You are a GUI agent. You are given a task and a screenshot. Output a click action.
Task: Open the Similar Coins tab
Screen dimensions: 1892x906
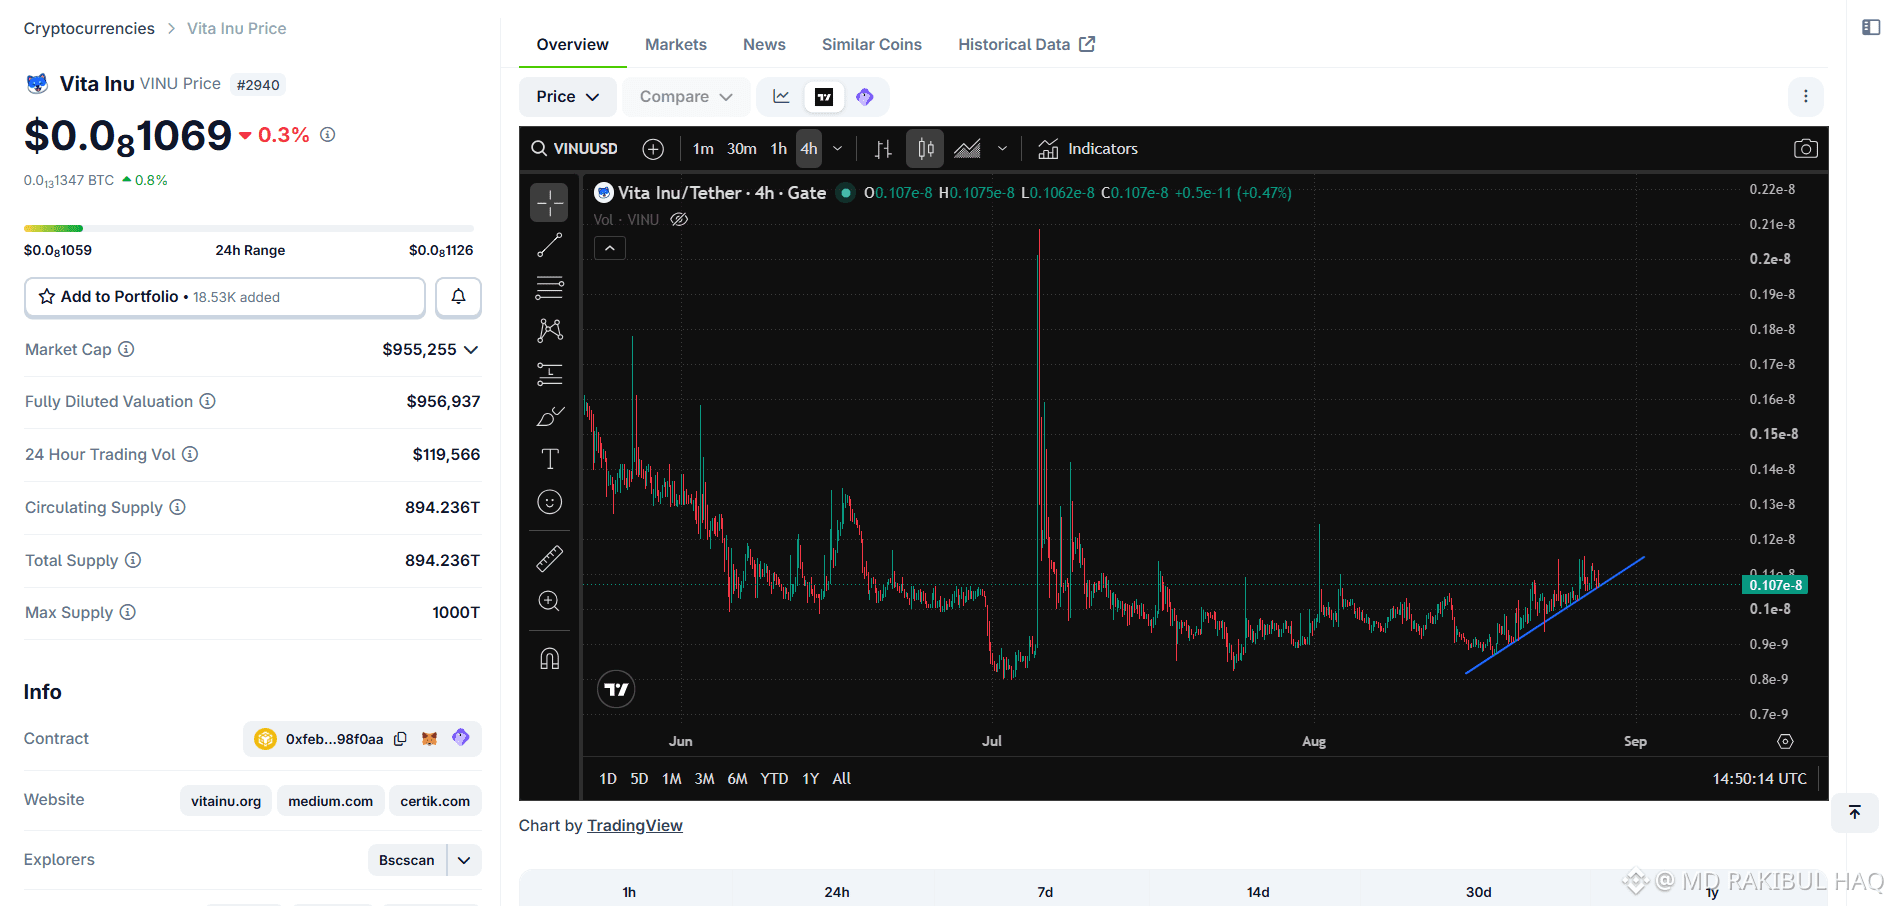pyautogui.click(x=872, y=44)
